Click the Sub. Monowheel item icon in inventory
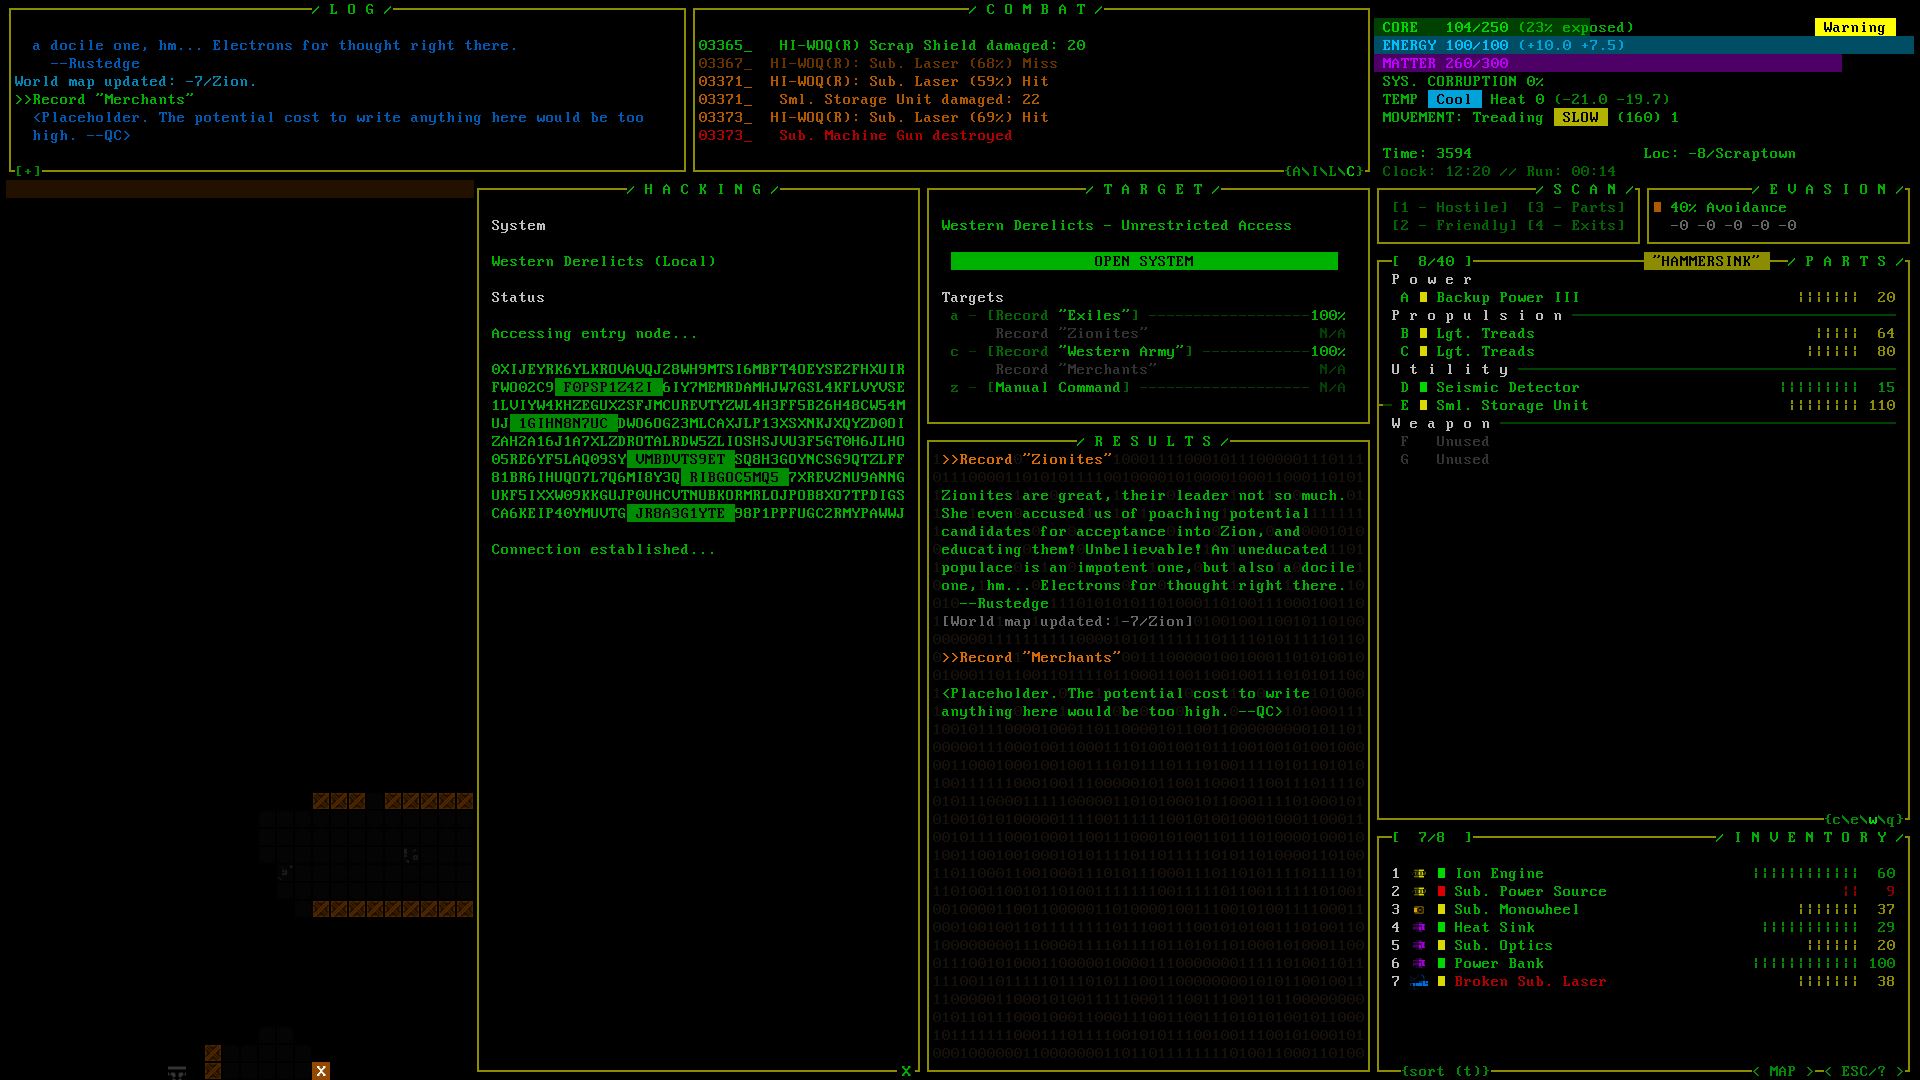The height and width of the screenshot is (1080, 1920). (x=1418, y=909)
